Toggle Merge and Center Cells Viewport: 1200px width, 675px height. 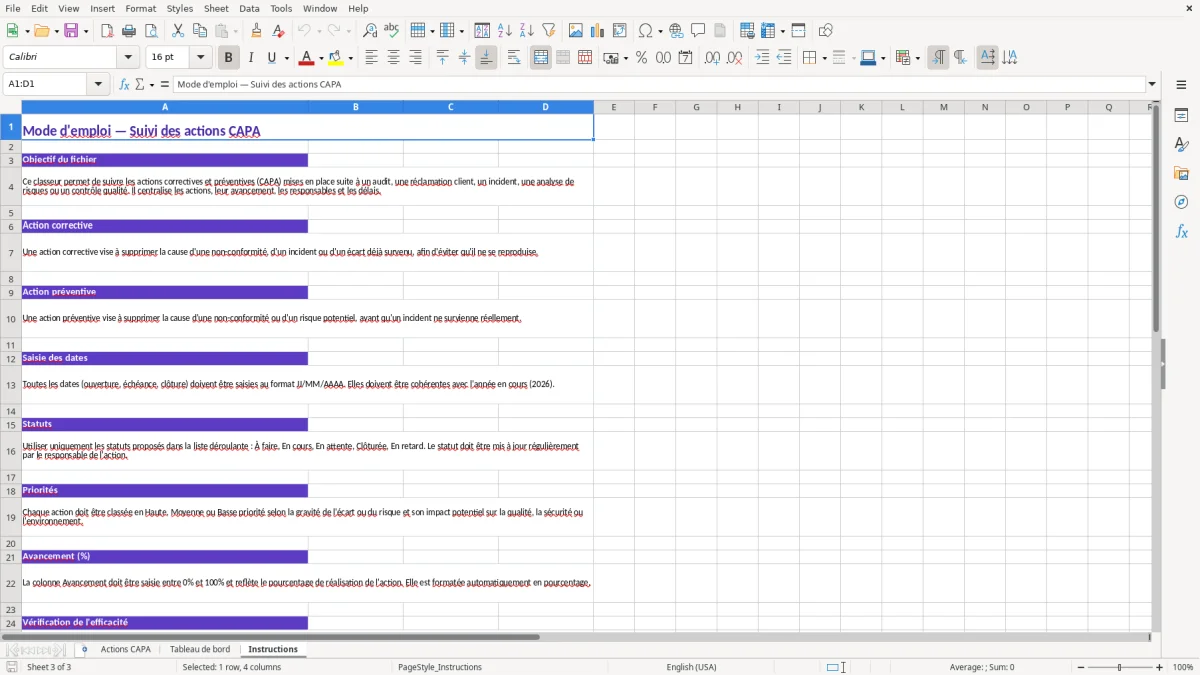pos(541,58)
